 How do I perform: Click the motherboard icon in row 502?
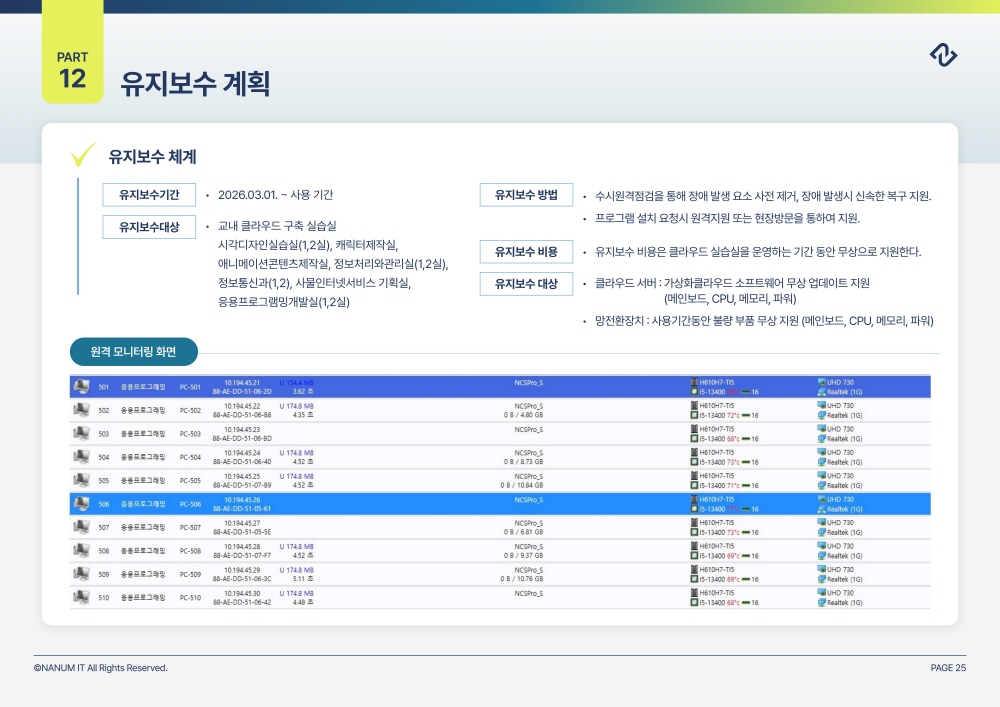[x=695, y=405]
